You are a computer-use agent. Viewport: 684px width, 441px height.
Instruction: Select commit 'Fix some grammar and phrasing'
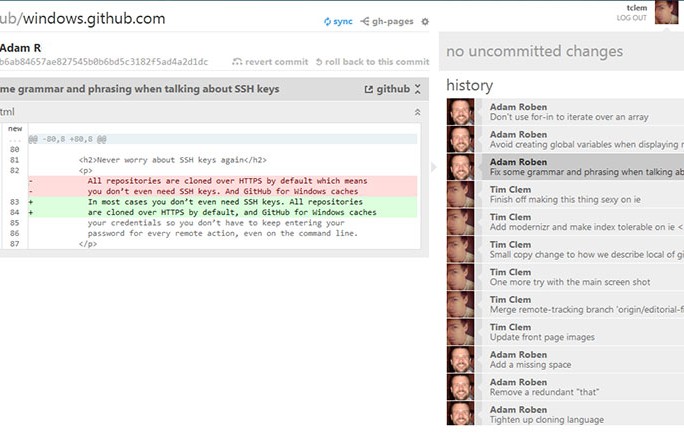click(x=565, y=167)
